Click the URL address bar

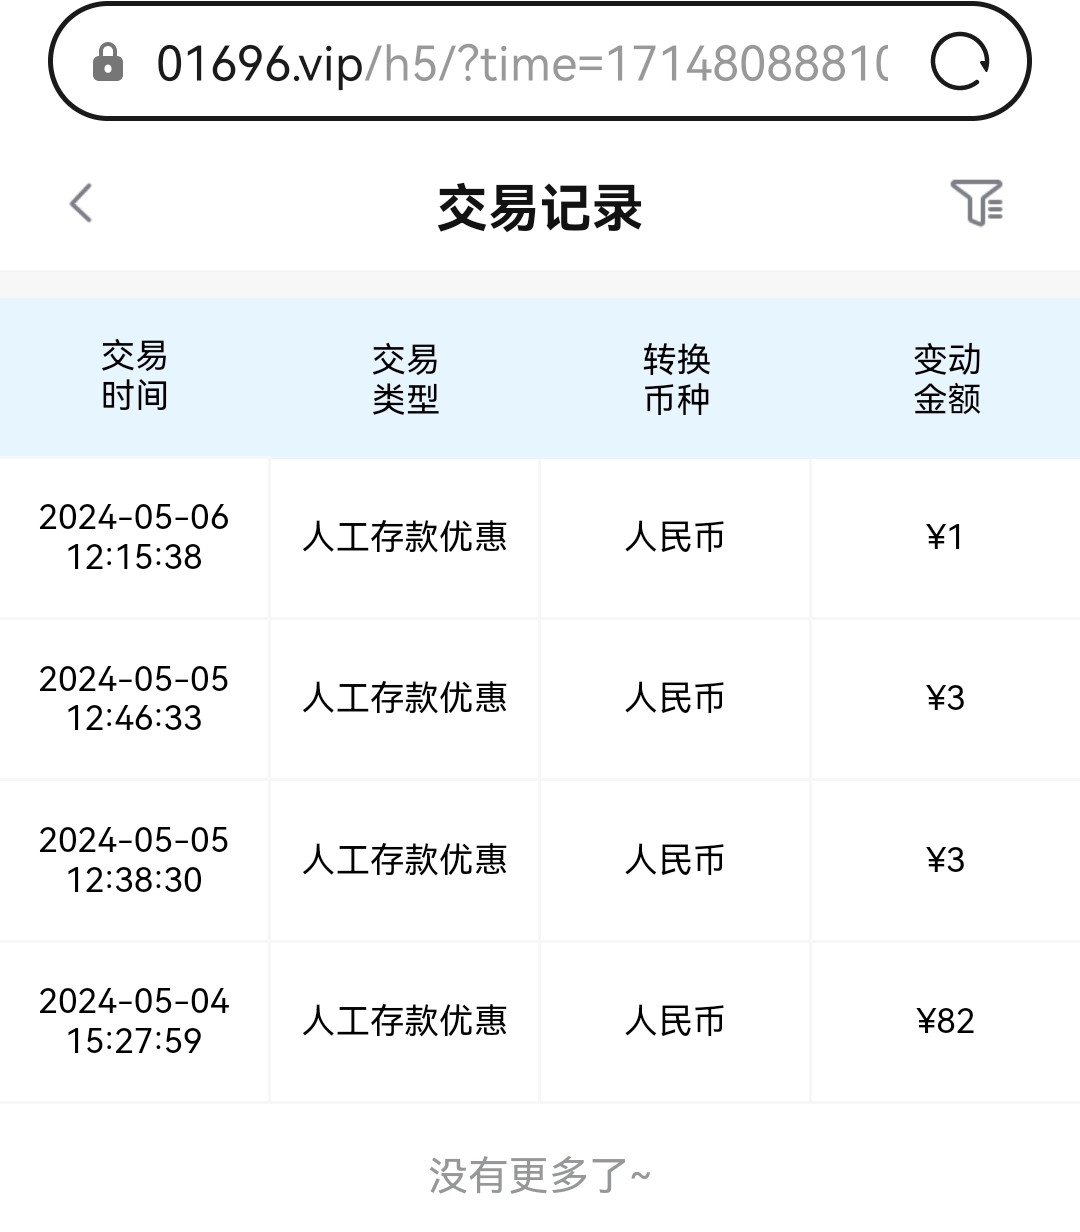[x=520, y=64]
